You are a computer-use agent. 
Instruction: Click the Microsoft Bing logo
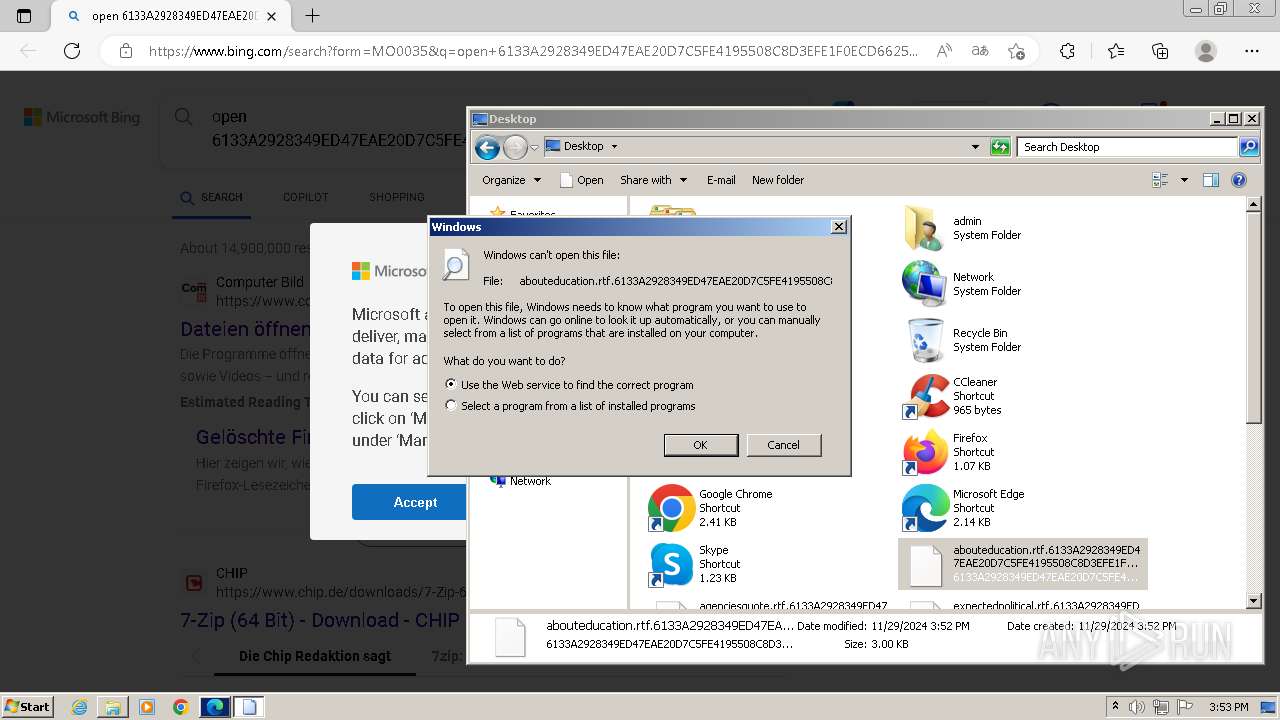click(x=82, y=117)
